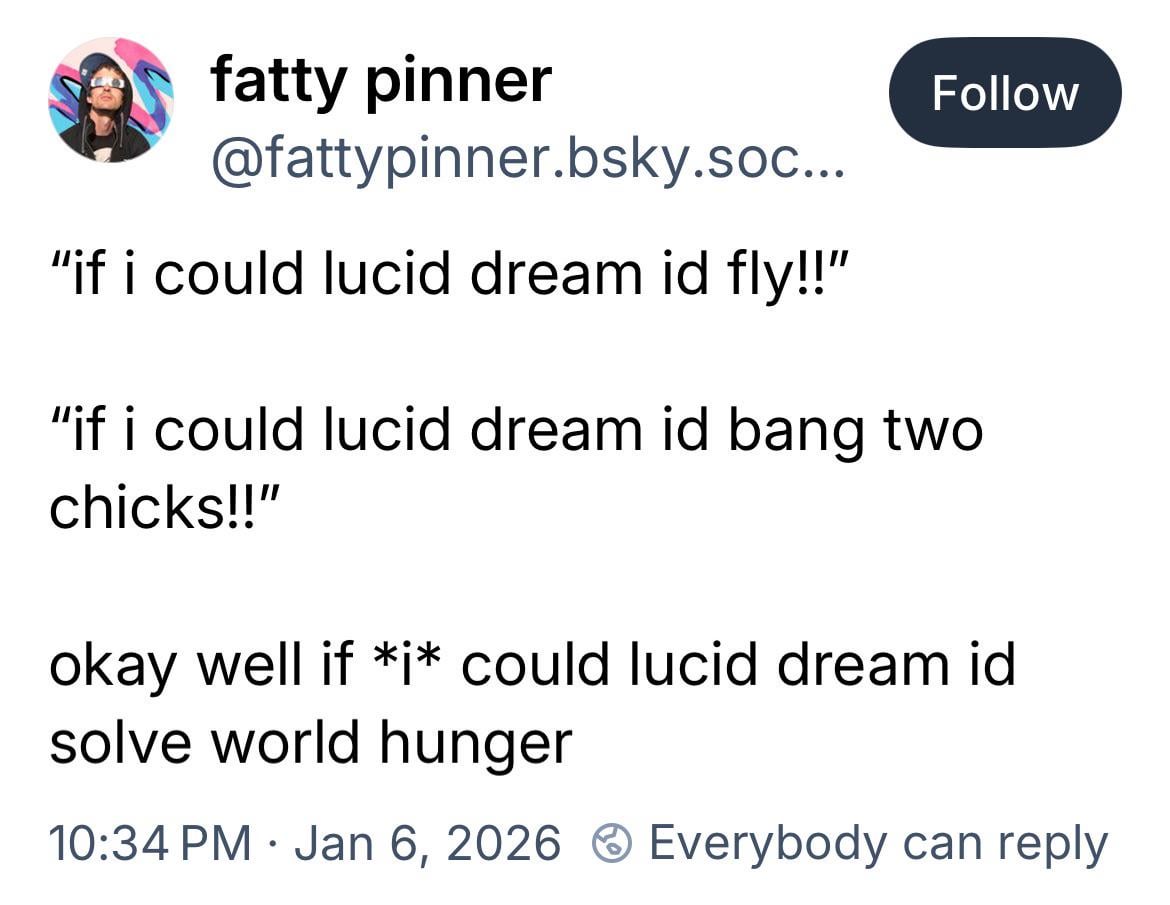The image size is (1170, 905).
Task: Click the "solve world hunger" text
Action: pyautogui.click(x=310, y=741)
